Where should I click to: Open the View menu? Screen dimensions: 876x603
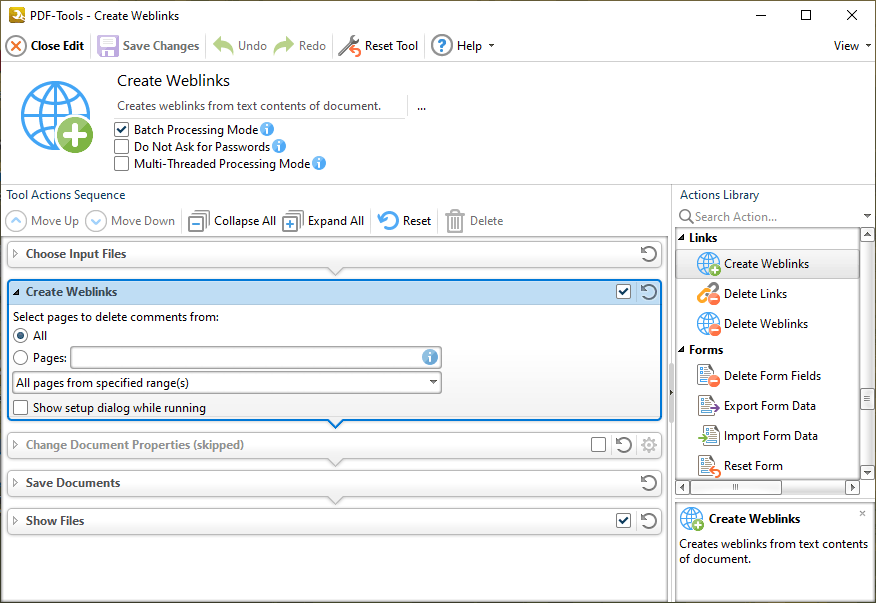(x=851, y=46)
